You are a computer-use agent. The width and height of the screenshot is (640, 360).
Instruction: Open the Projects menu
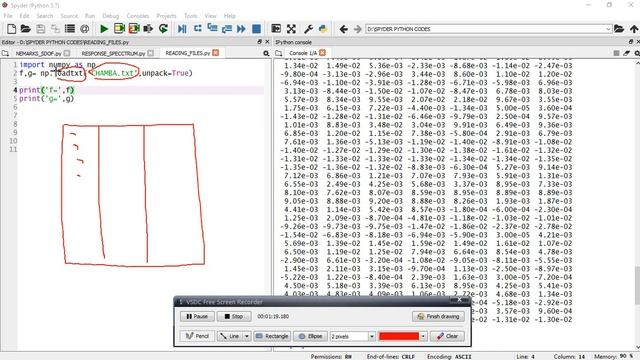point(166,16)
